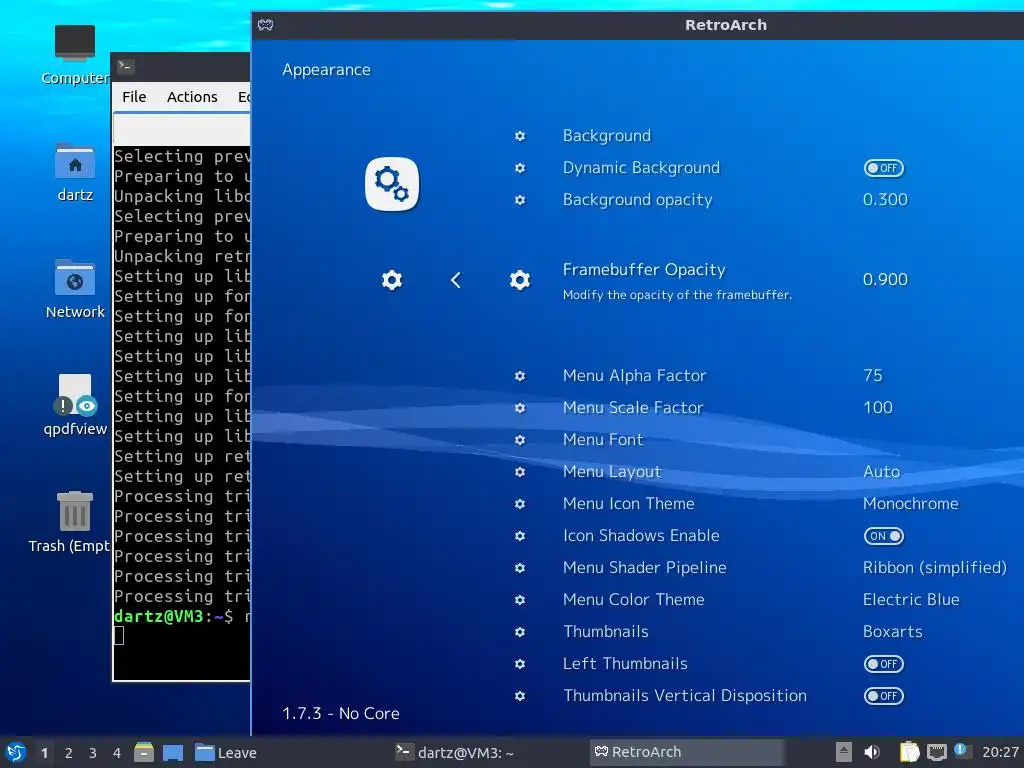Screen dimensions: 1024x768
Task: Select the Background menu entry
Action: coord(607,136)
